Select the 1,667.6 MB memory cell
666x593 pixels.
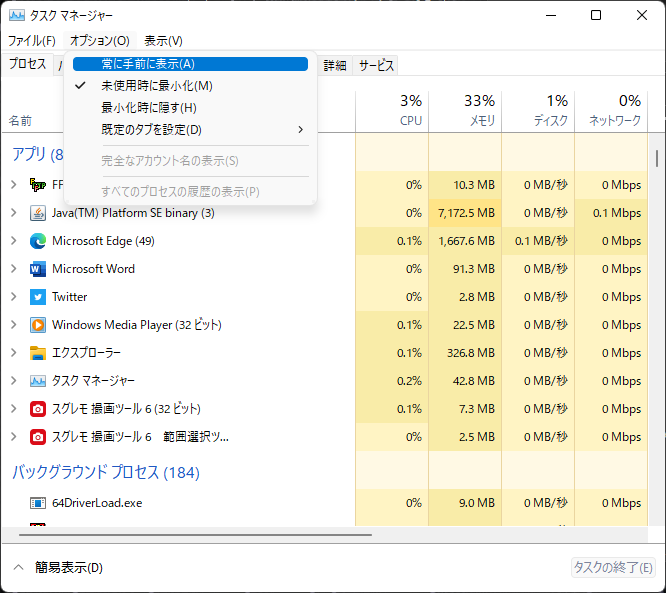tap(466, 241)
